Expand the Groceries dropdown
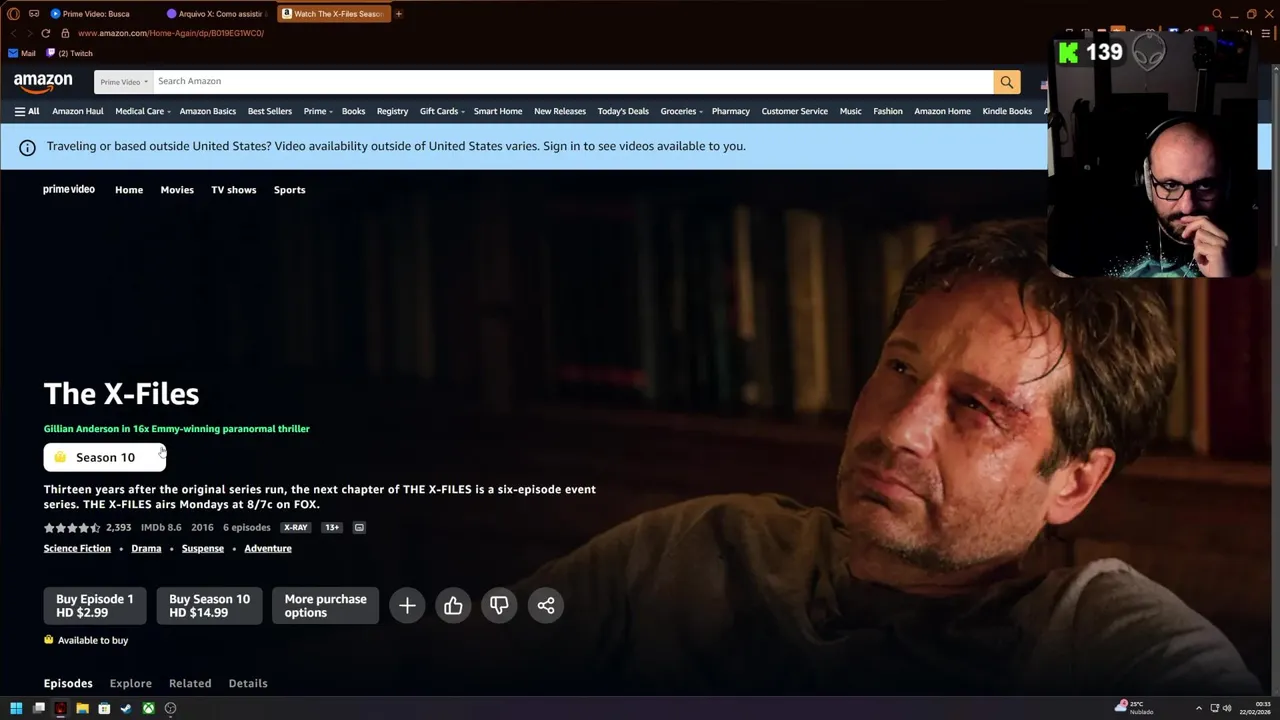The width and height of the screenshot is (1280, 720). (682, 111)
